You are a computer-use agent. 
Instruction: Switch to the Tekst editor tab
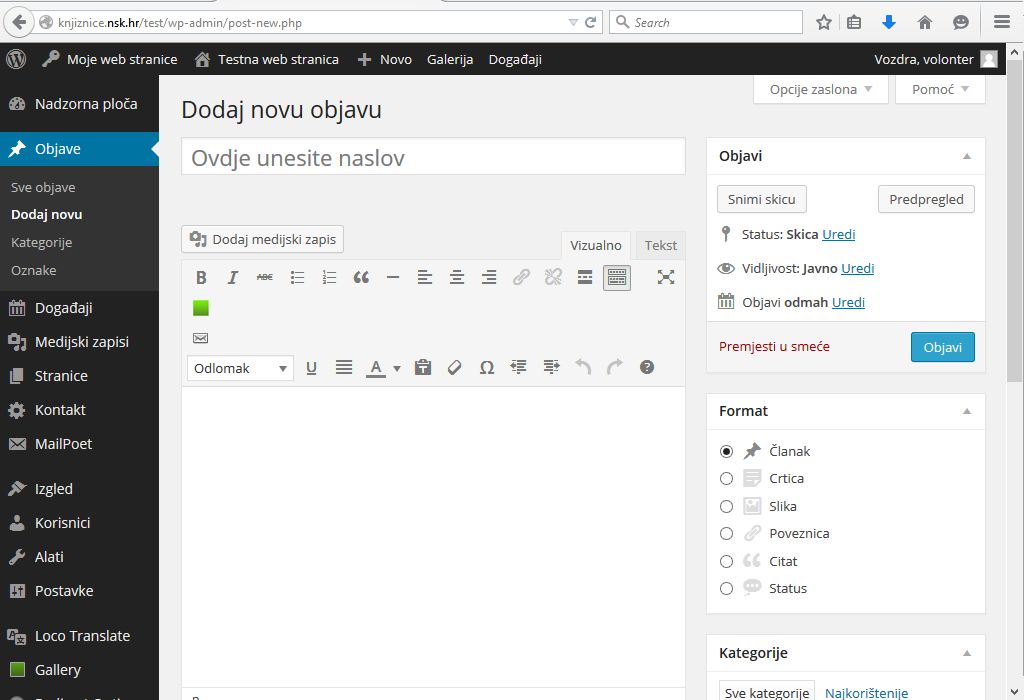pos(660,246)
